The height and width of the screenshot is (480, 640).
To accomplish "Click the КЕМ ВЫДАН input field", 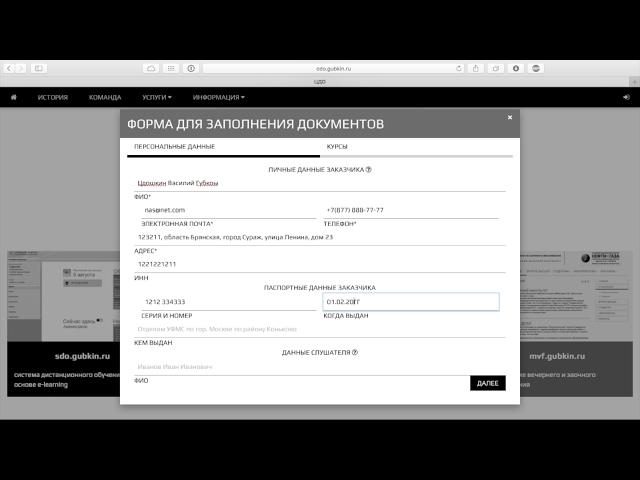I will click(320, 329).
